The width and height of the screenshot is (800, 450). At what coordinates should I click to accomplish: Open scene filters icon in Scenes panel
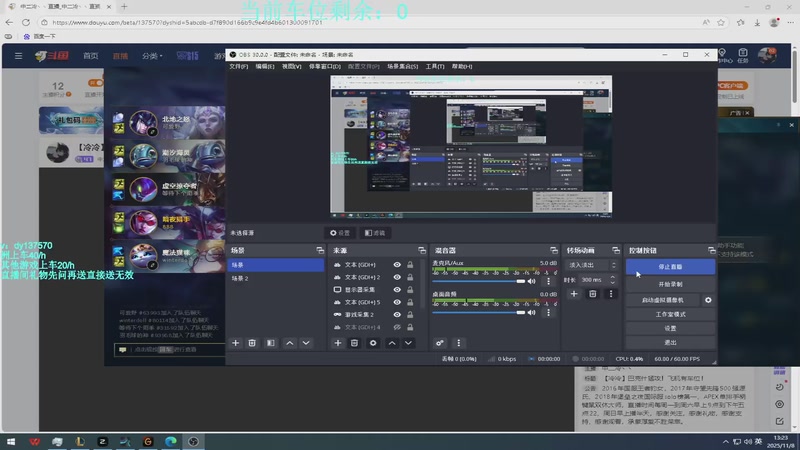tap(270, 343)
